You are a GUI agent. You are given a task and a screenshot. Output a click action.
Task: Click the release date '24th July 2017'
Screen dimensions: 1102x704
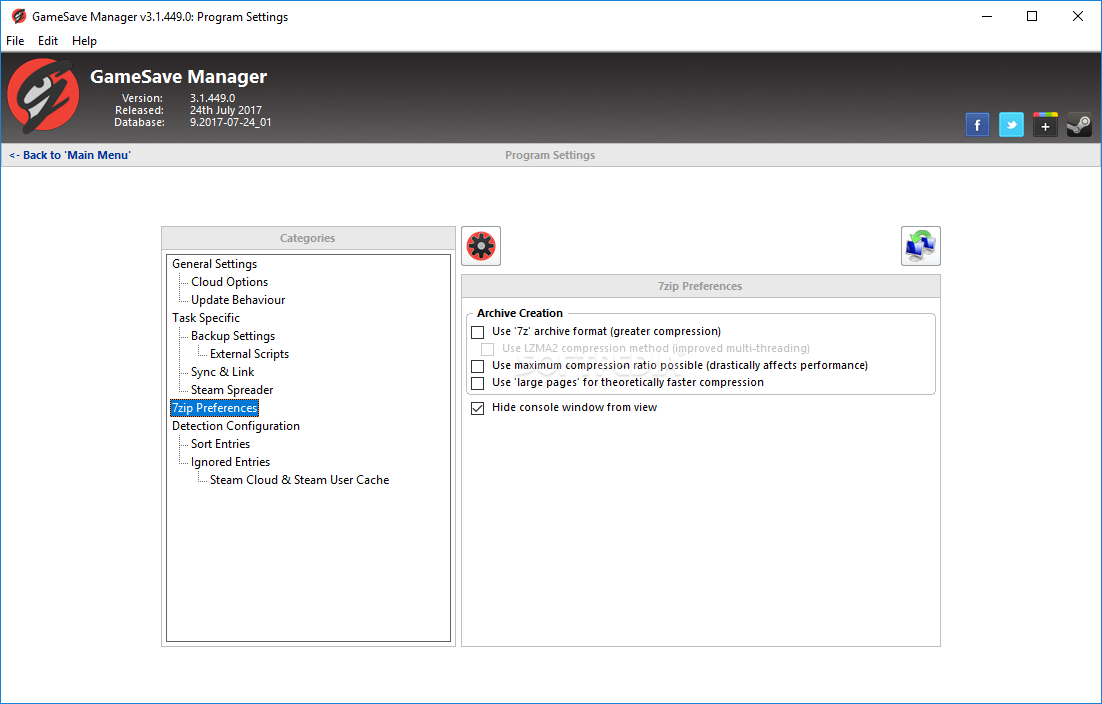(226, 110)
